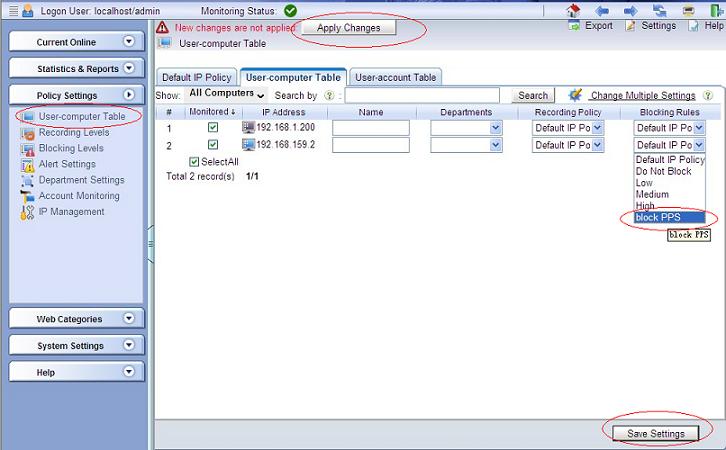Go to the home page icon
This screenshot has height=450, width=726.
573,10
